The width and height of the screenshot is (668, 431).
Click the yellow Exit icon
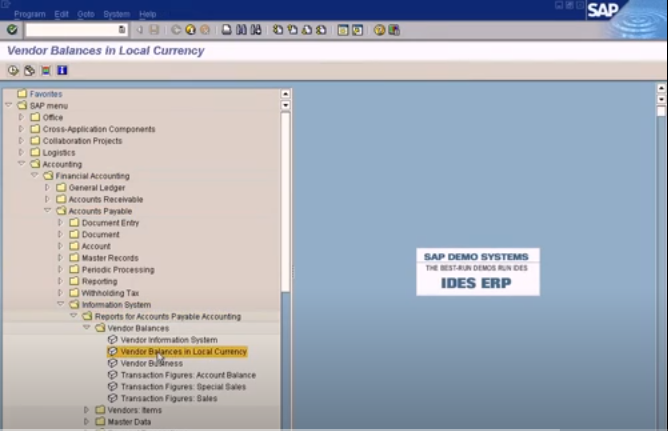click(190, 30)
